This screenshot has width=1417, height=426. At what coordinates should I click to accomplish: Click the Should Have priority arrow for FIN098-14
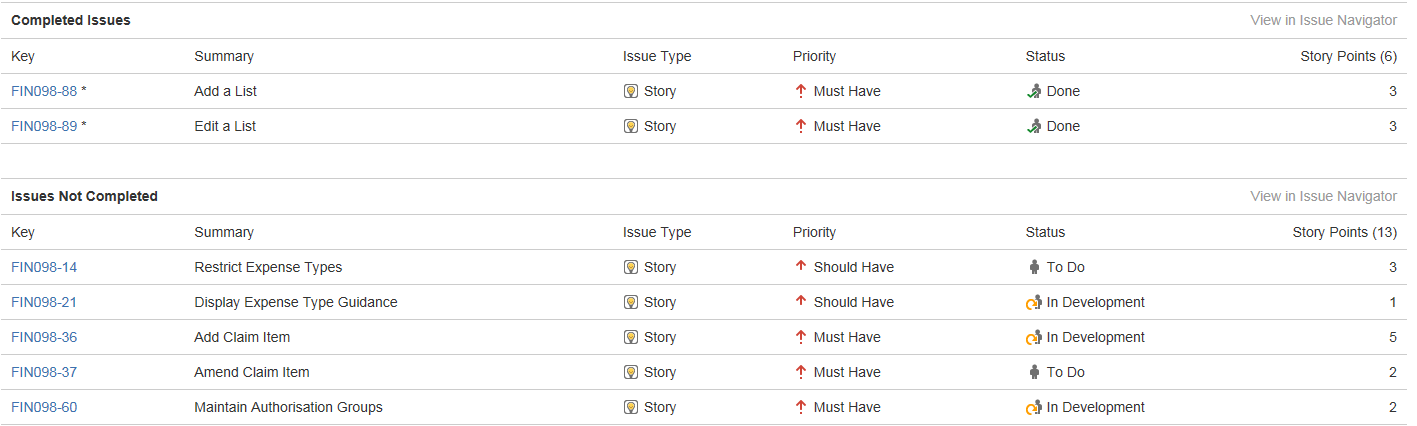(x=800, y=267)
